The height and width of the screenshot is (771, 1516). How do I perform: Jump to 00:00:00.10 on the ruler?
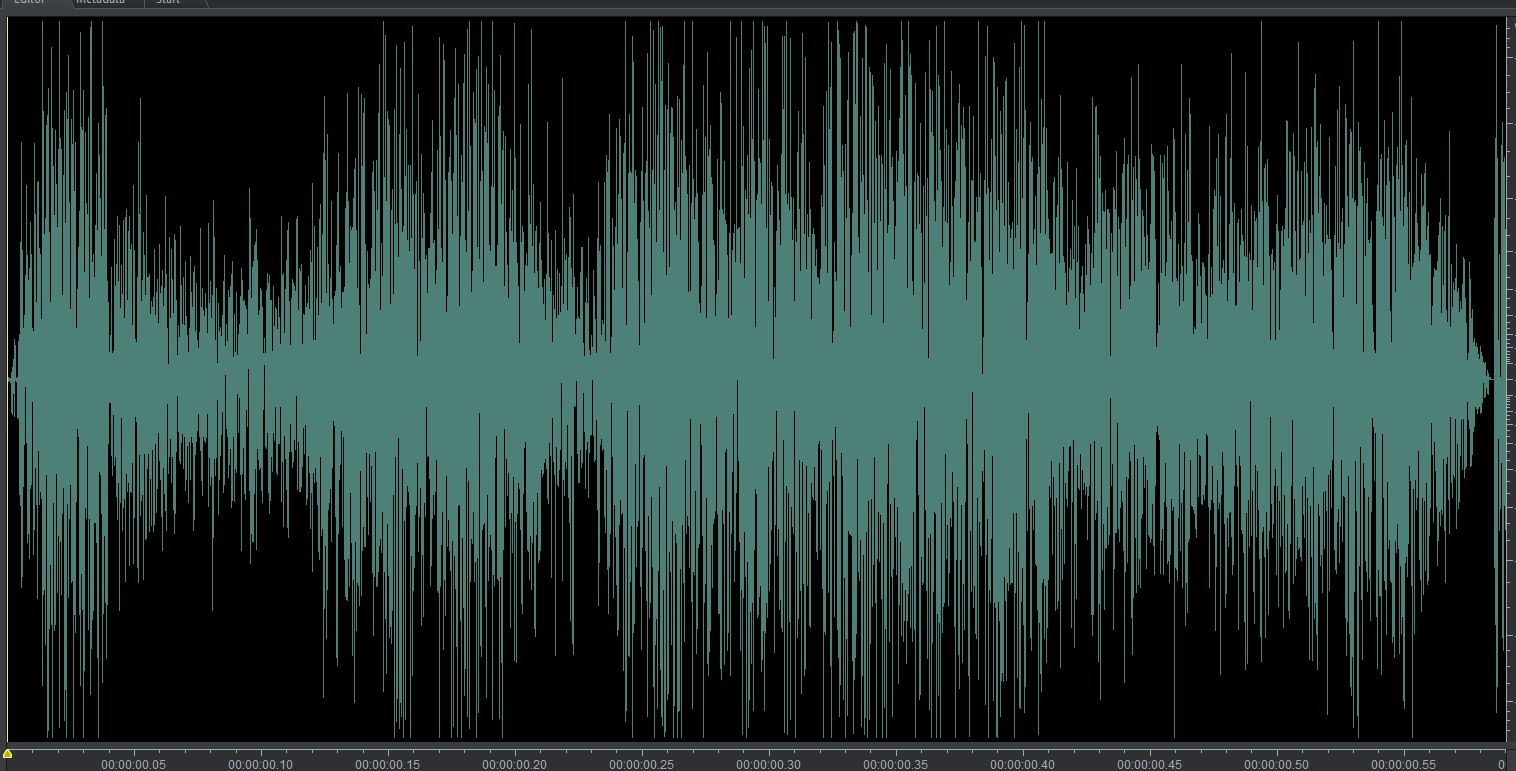260,764
